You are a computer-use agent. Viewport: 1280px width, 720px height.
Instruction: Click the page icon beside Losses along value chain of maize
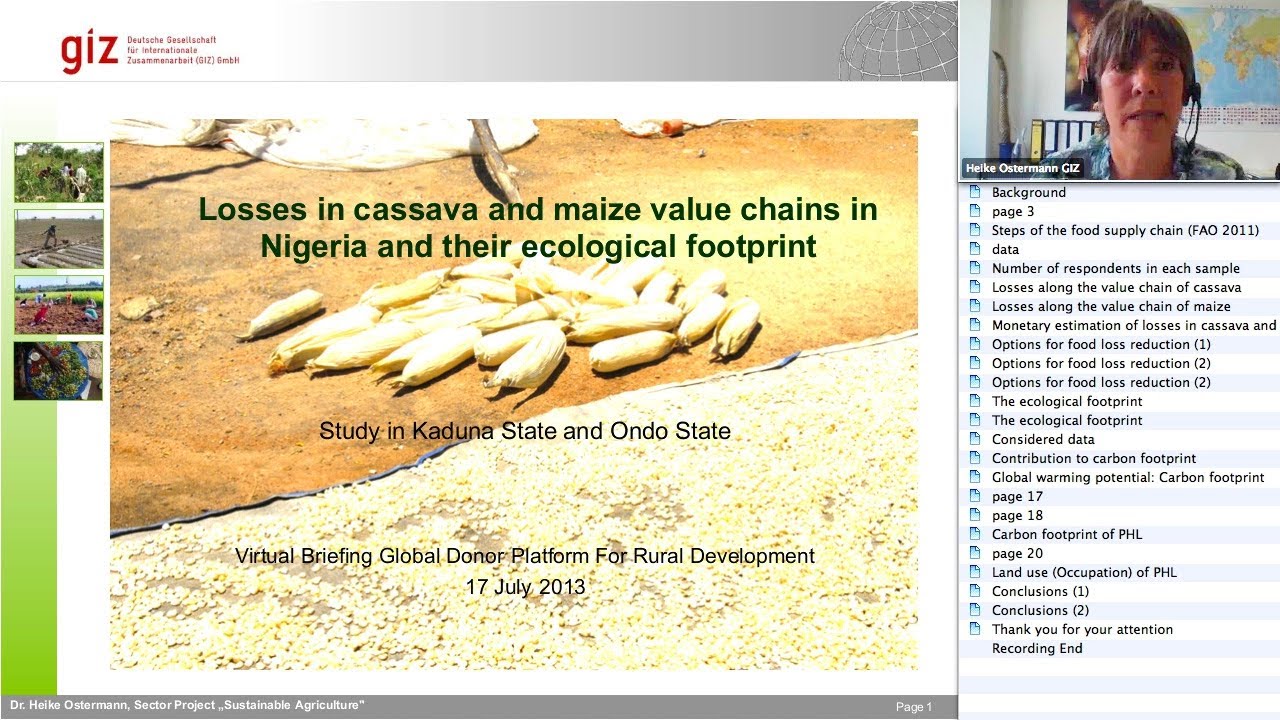coord(975,306)
